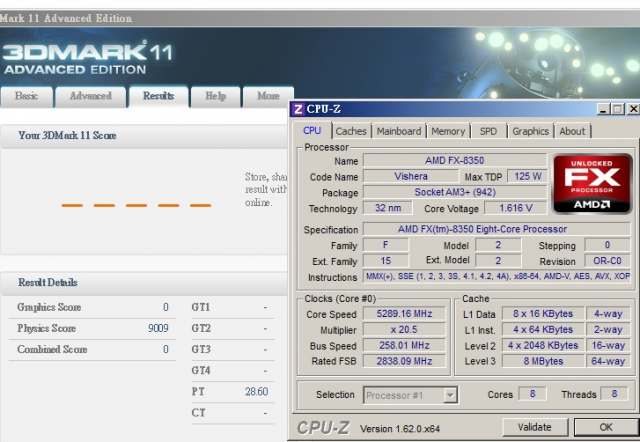Click the Core Voltage value 1.616 V
This screenshot has height=442, width=640.
[x=516, y=208]
